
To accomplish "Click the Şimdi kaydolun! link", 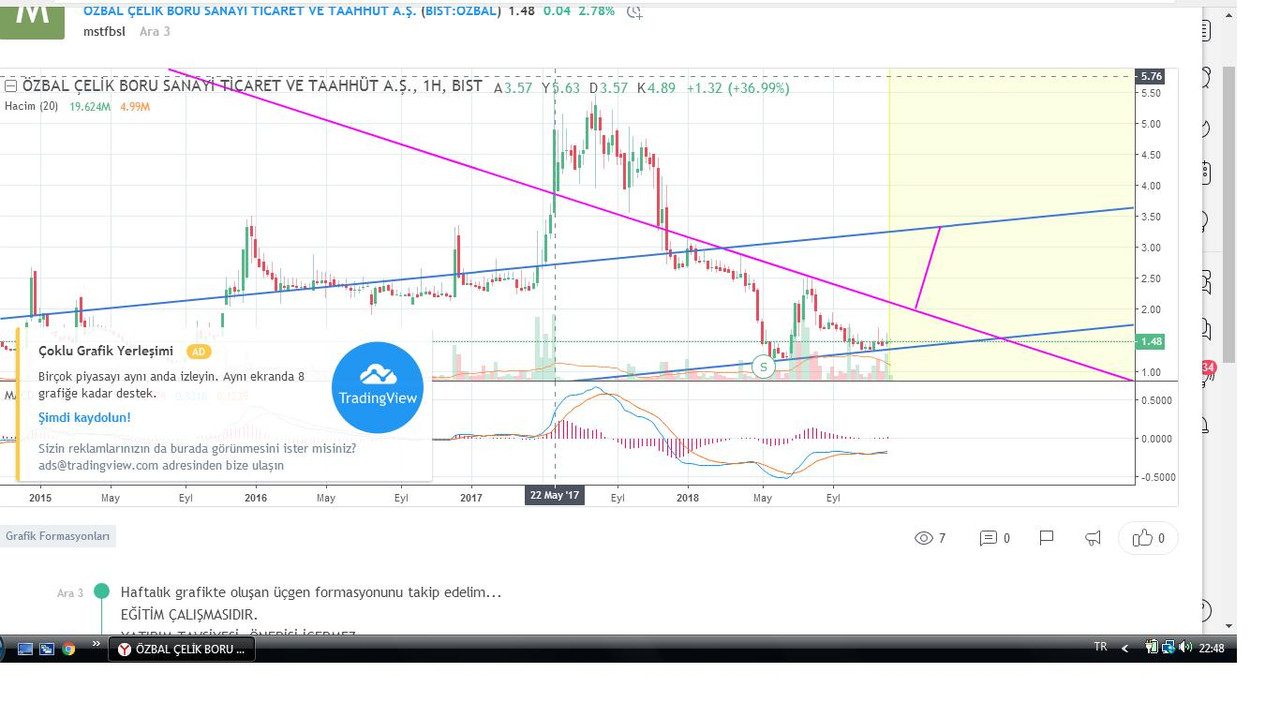I will tap(84, 418).
